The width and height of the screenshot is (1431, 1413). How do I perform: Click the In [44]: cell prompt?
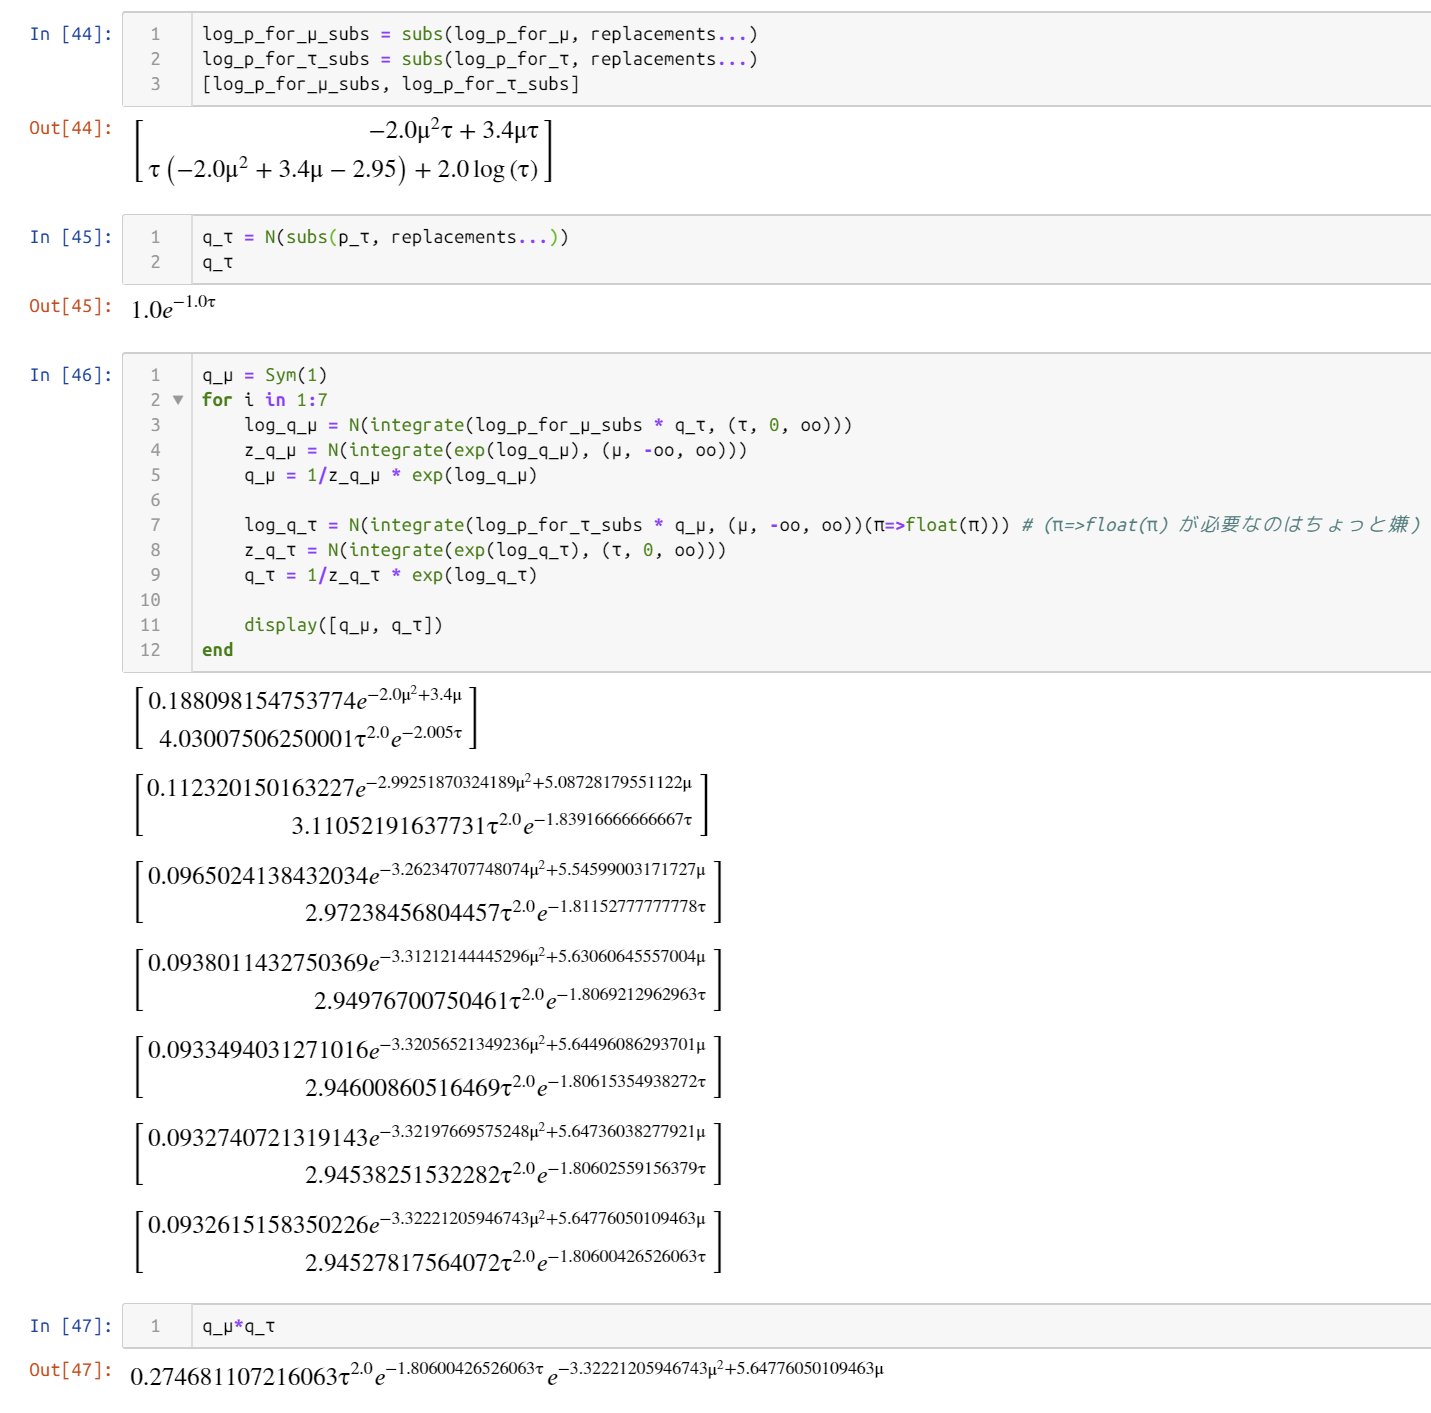[x=70, y=34]
